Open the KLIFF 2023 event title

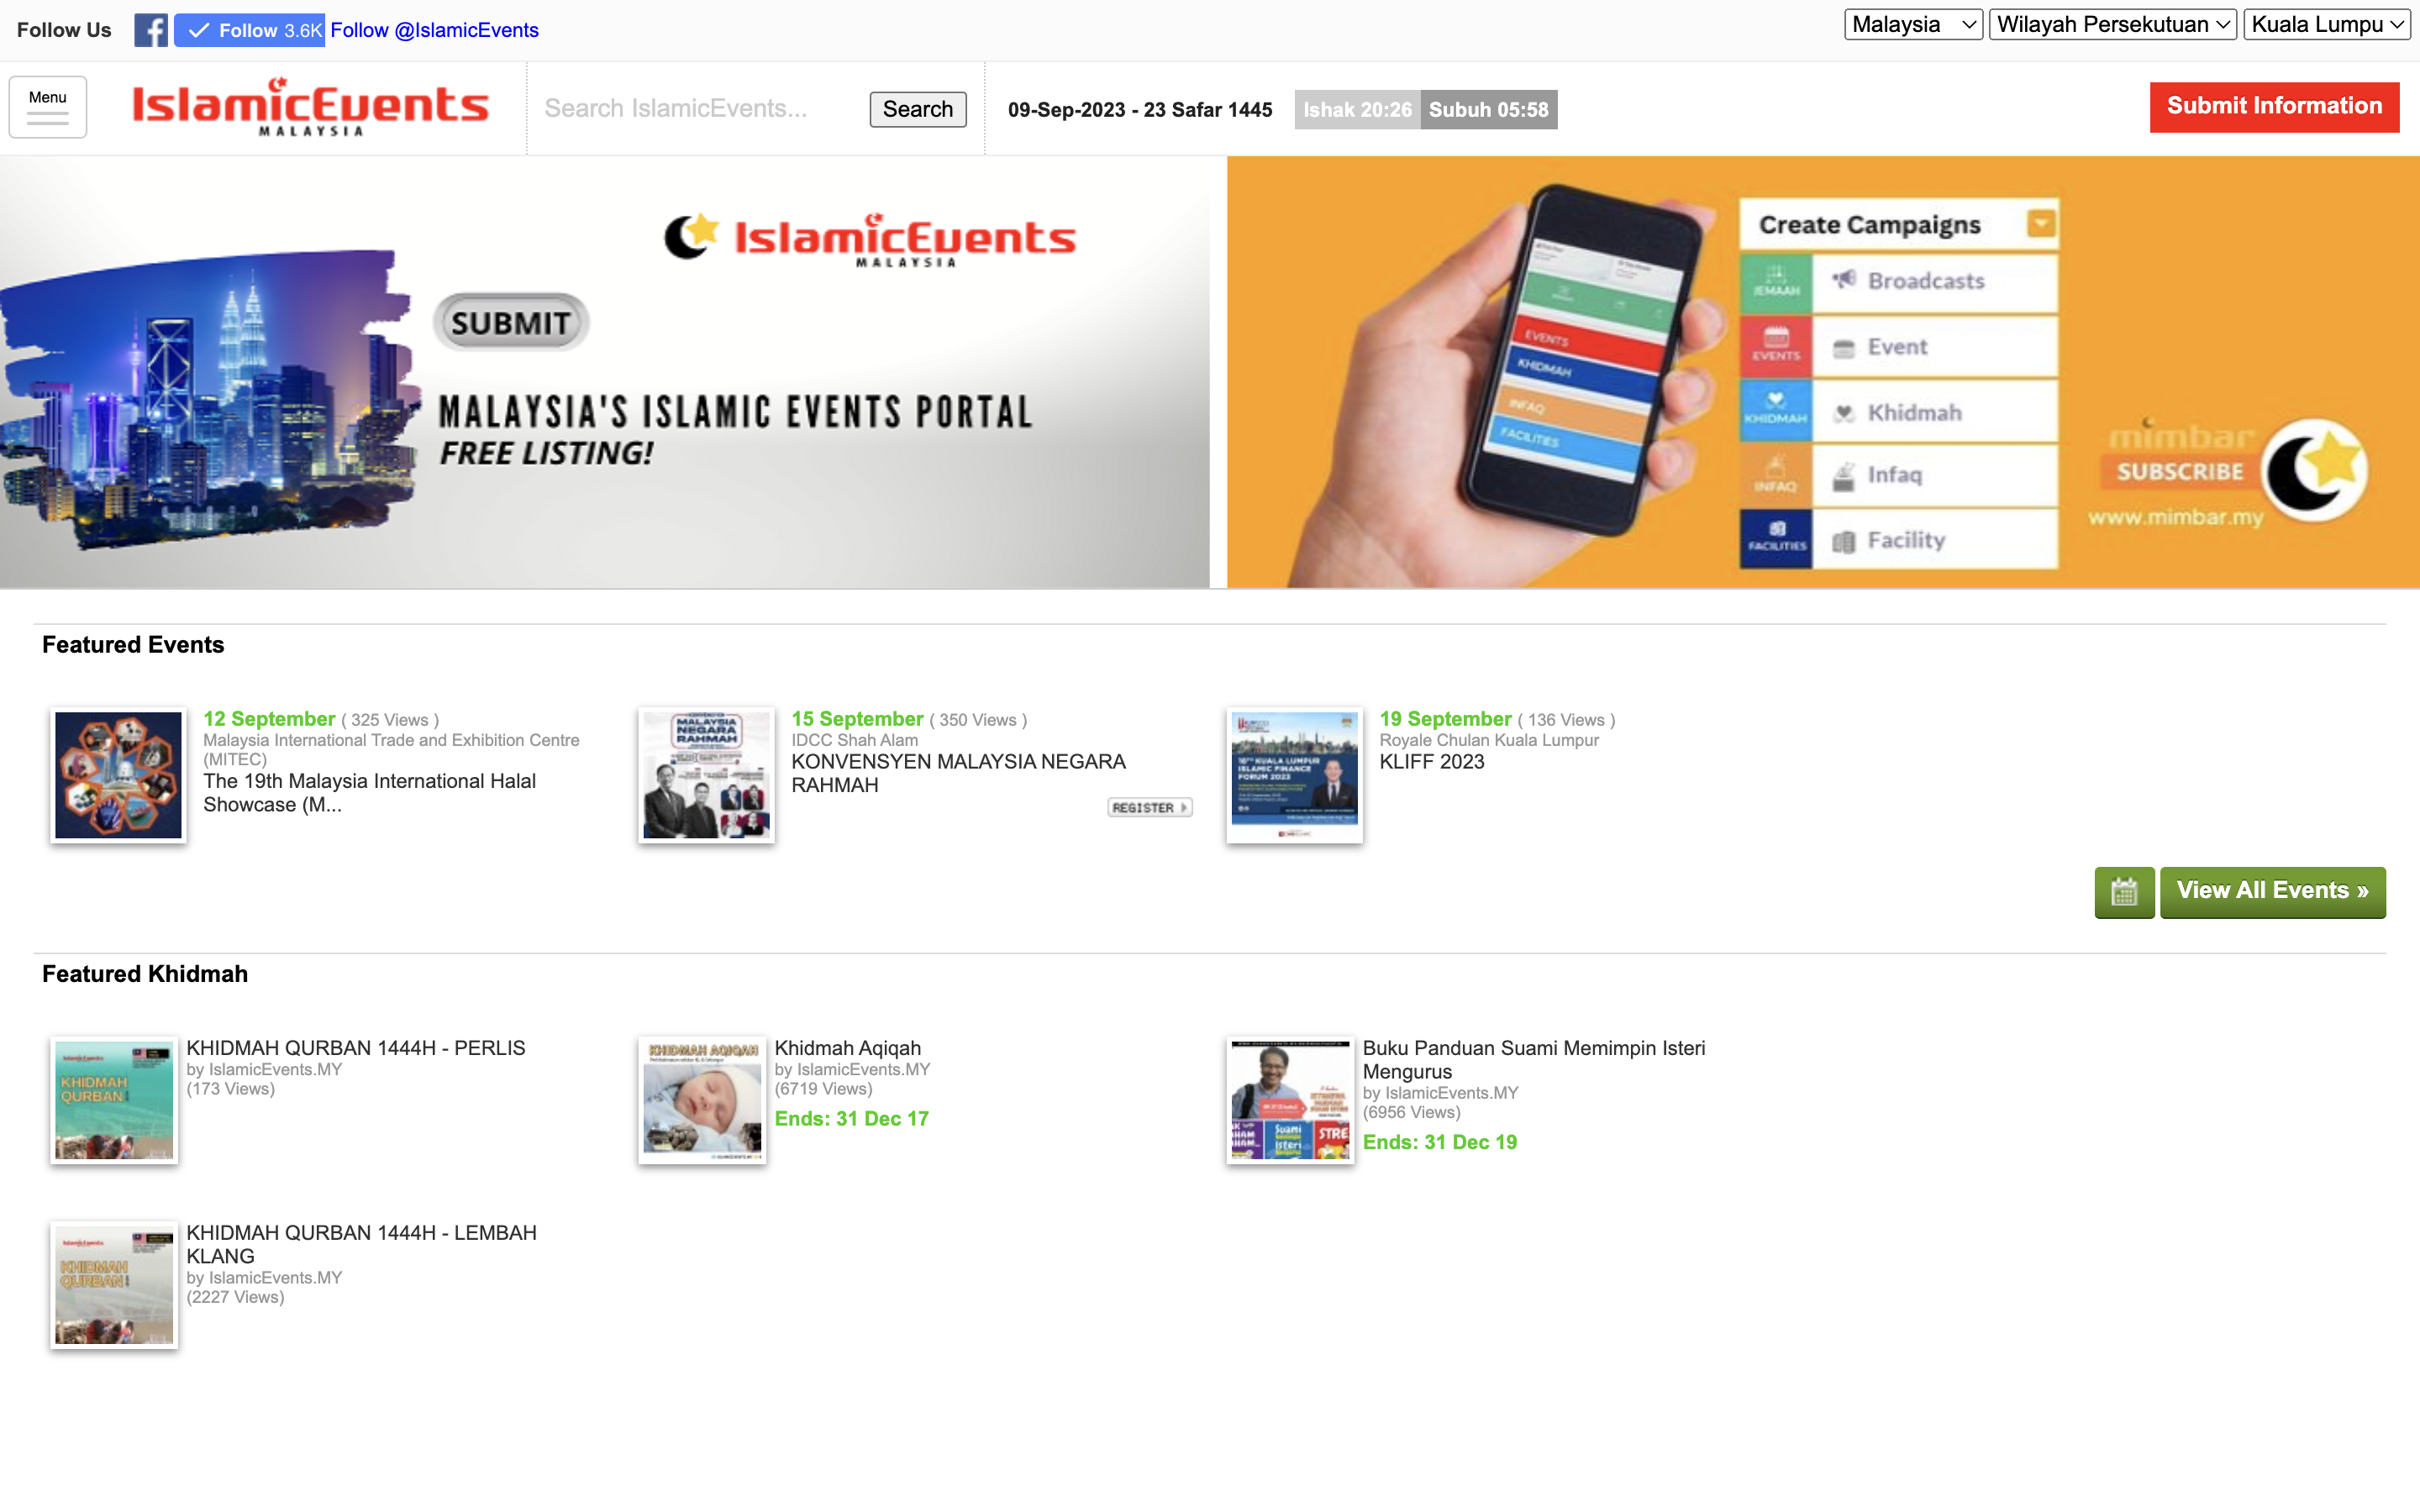pos(1432,762)
